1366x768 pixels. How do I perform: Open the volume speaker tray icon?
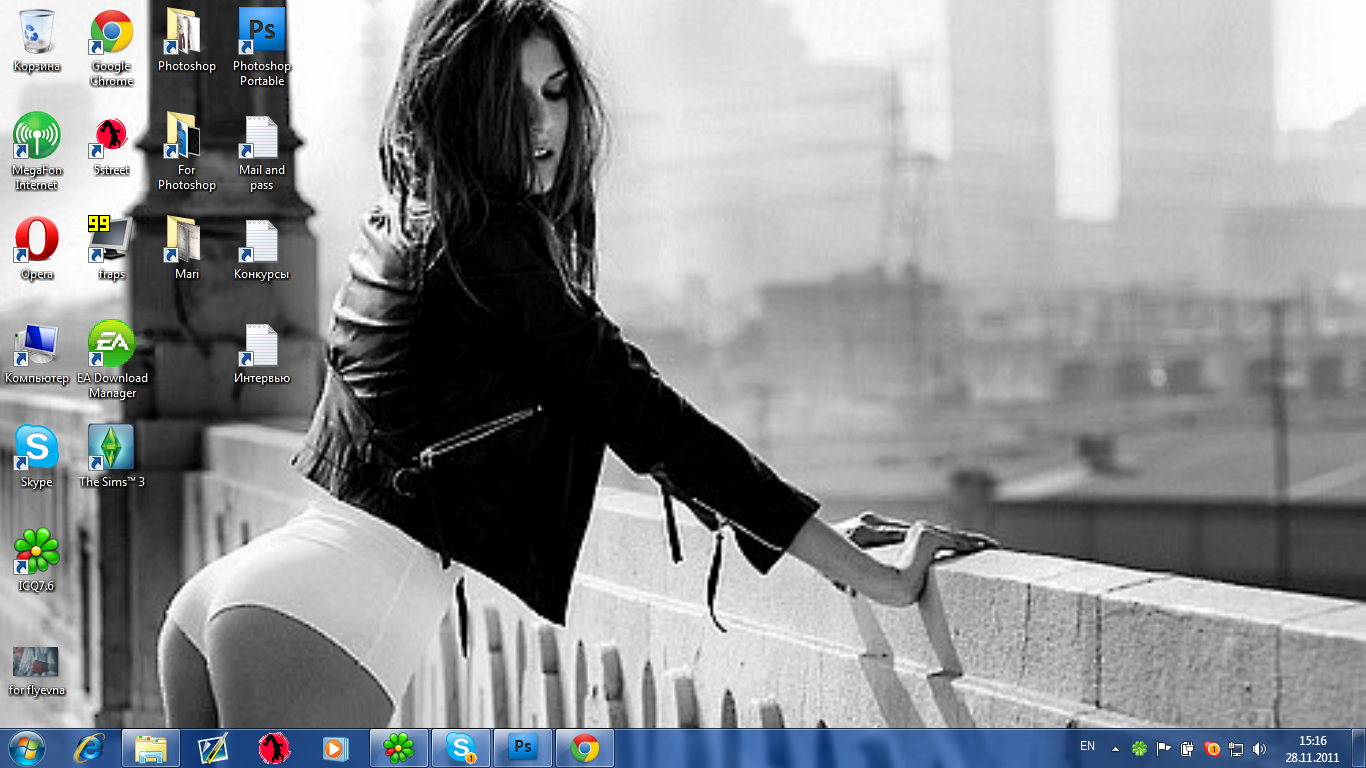click(1260, 748)
